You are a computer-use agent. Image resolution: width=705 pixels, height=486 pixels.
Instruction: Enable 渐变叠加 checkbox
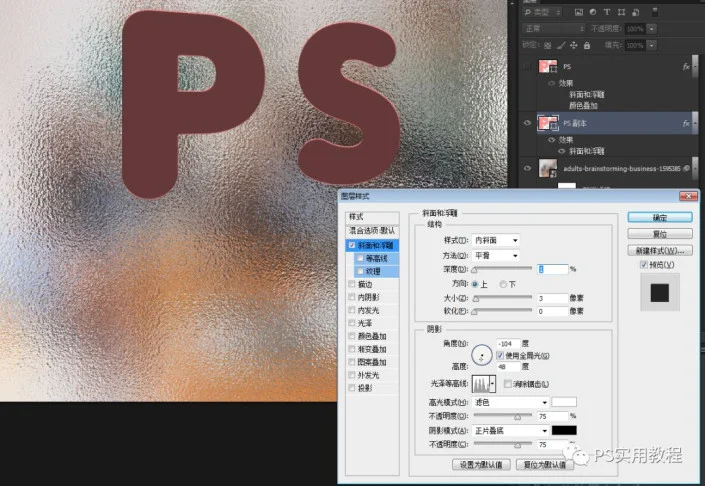(352, 349)
